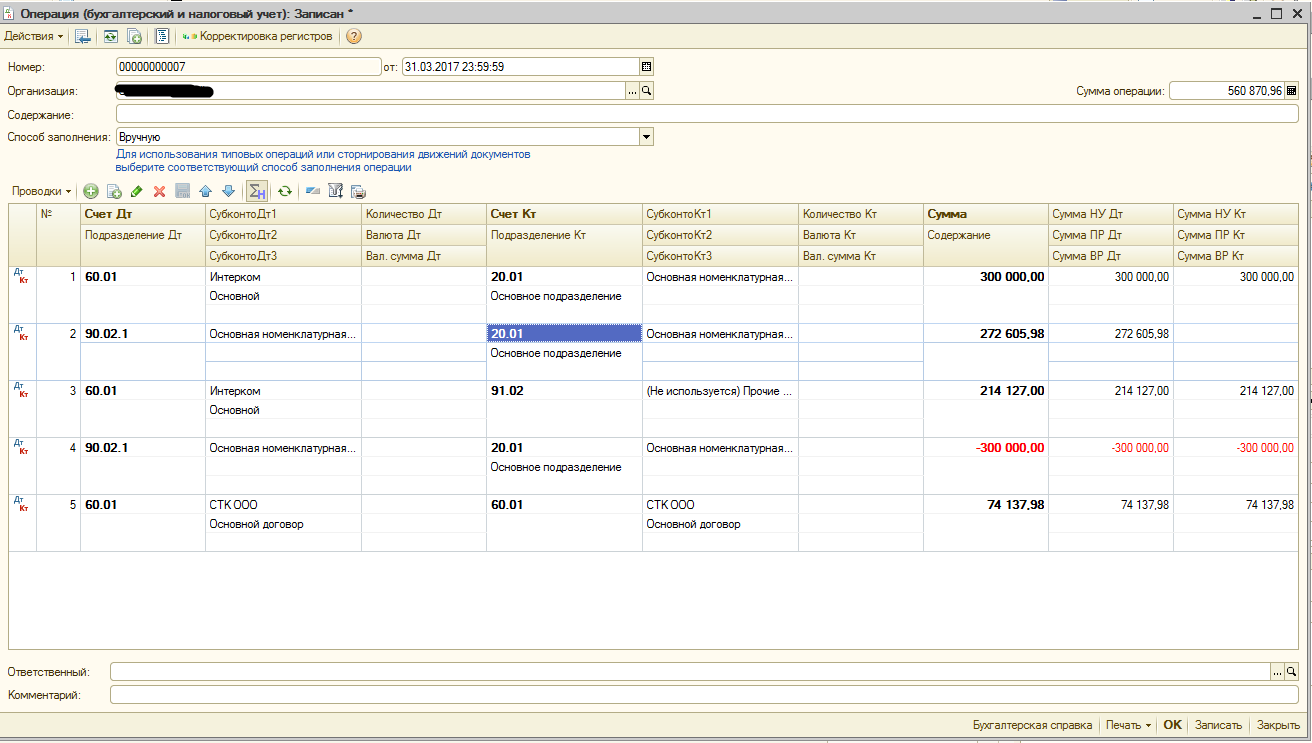Image resolution: width=1312 pixels, height=743 pixels.
Task: Move entry up with blue arrow
Action: (205, 191)
